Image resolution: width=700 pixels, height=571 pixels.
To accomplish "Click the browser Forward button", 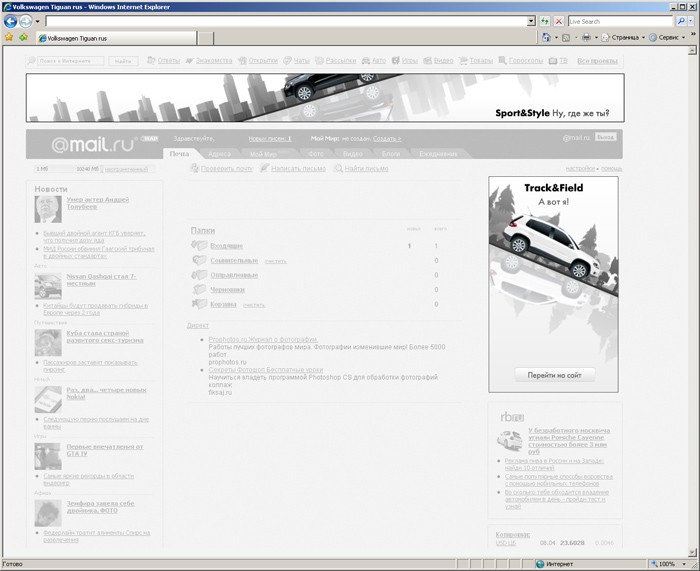I will [25, 21].
